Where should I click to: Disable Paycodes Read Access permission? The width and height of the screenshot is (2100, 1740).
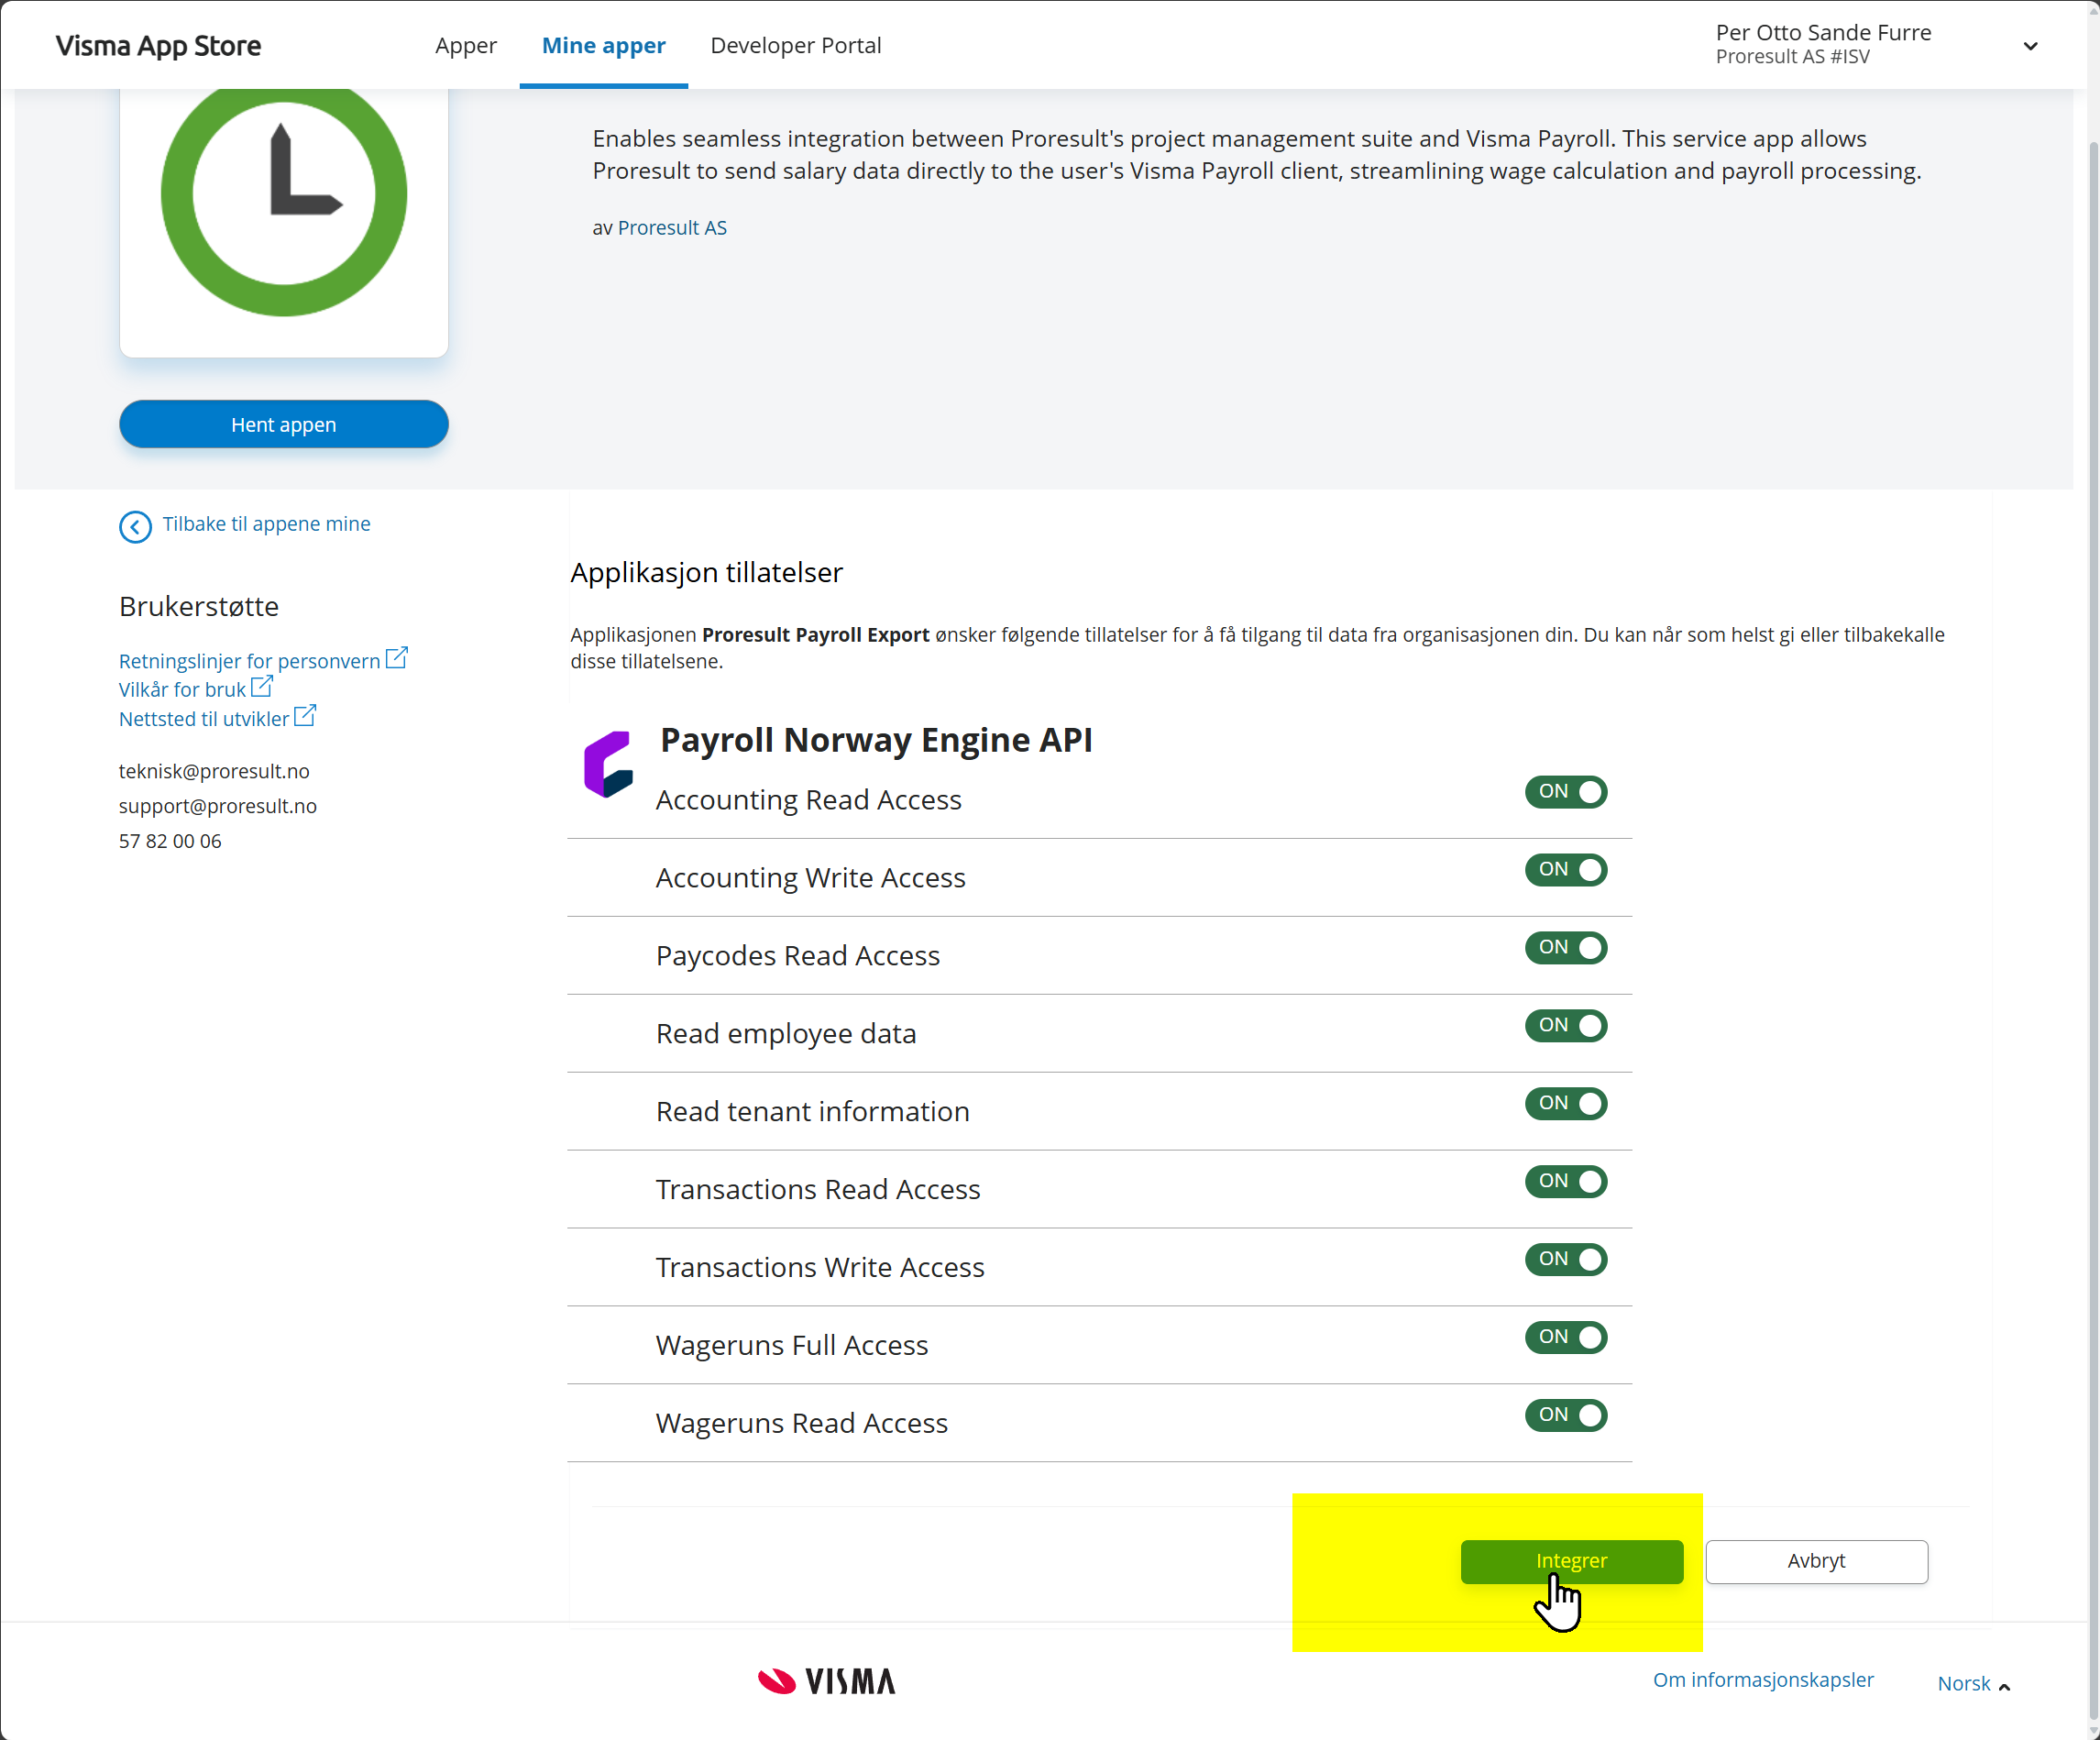pos(1565,948)
